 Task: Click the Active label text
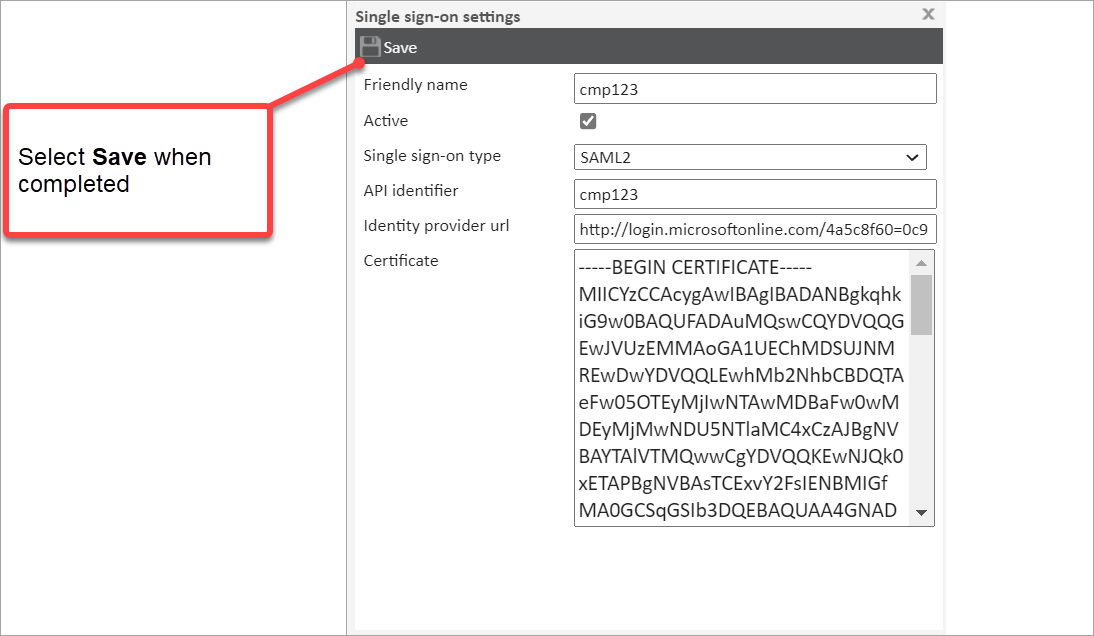point(385,120)
